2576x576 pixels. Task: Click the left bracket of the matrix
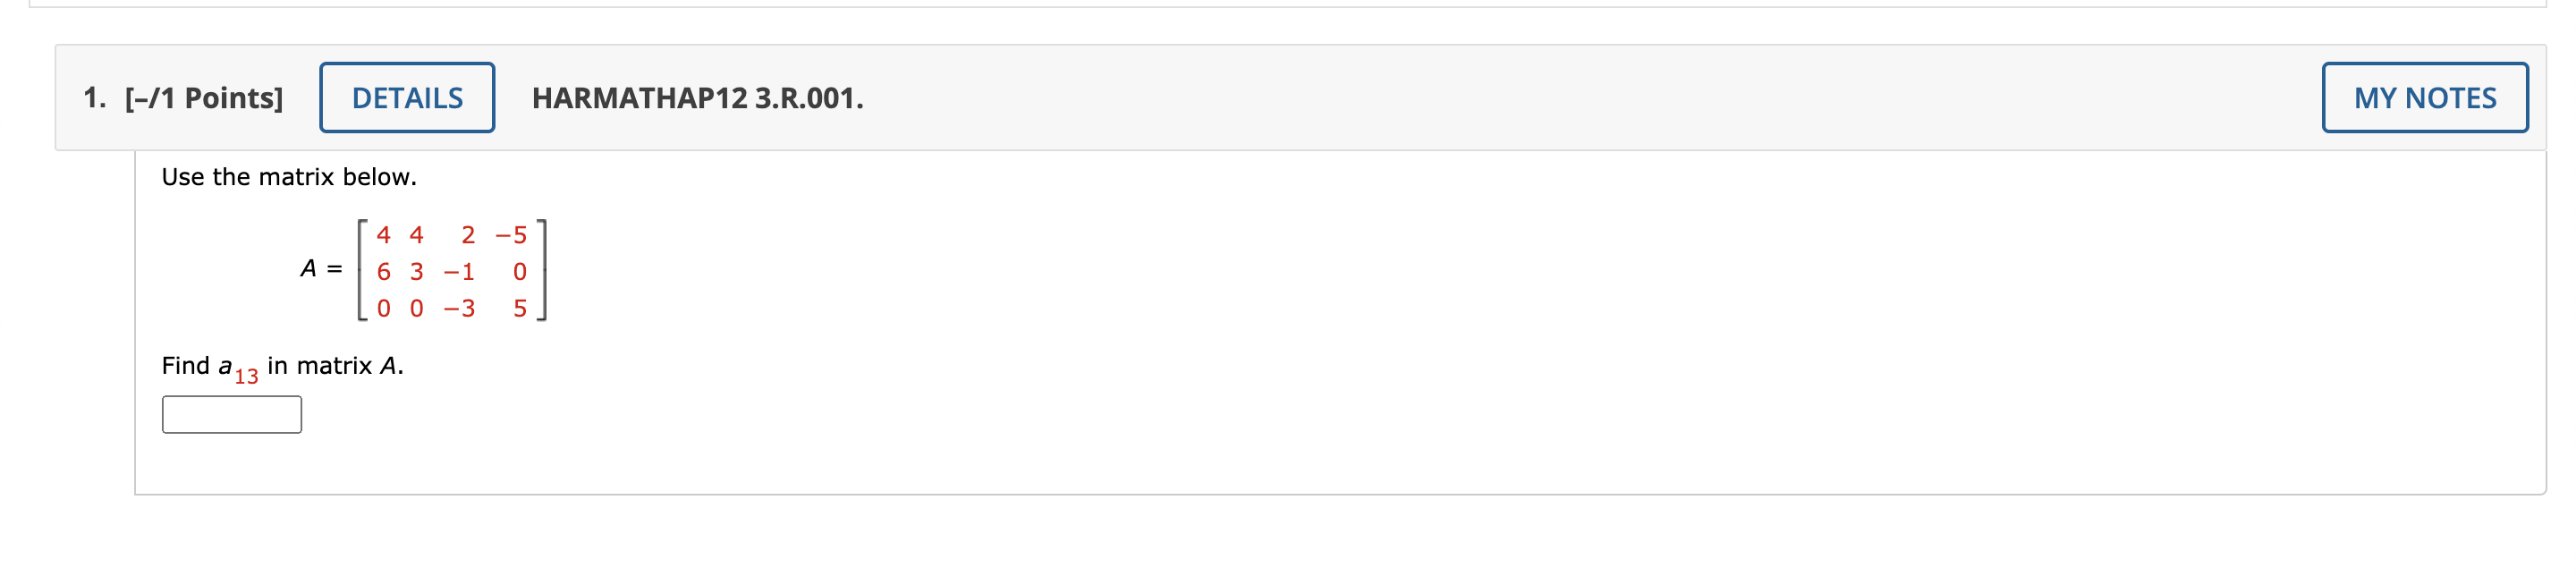point(362,270)
